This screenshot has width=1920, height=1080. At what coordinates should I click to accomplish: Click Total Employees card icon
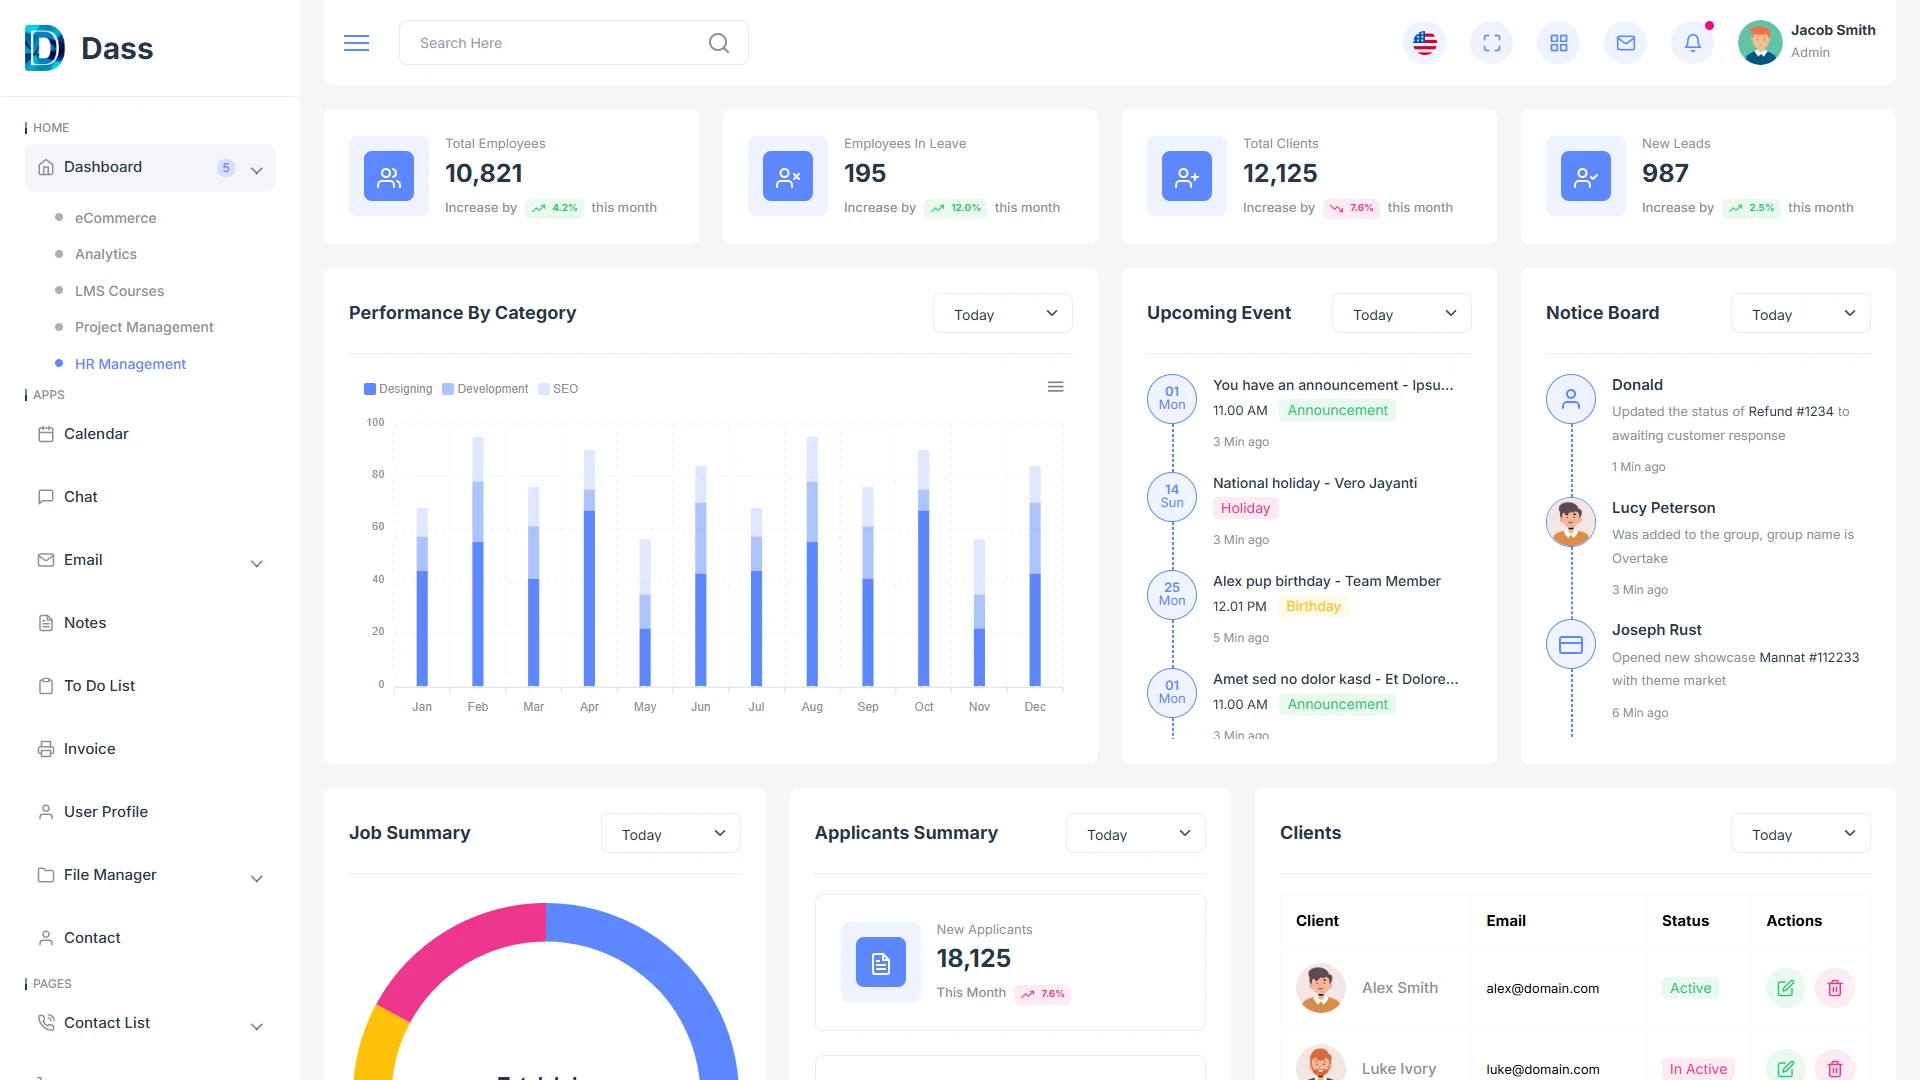coord(389,177)
